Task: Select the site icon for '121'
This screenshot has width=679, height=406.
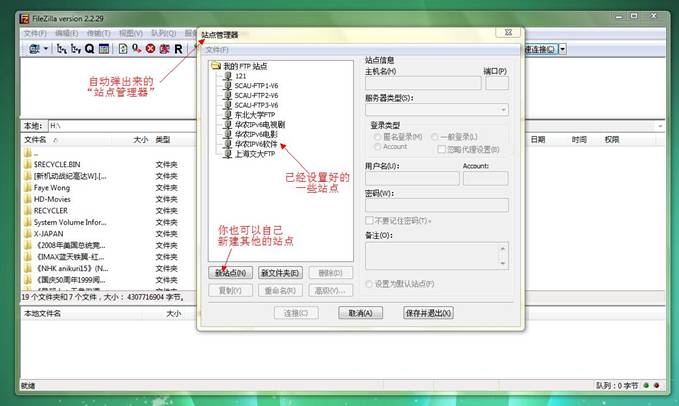Action: [x=228, y=76]
